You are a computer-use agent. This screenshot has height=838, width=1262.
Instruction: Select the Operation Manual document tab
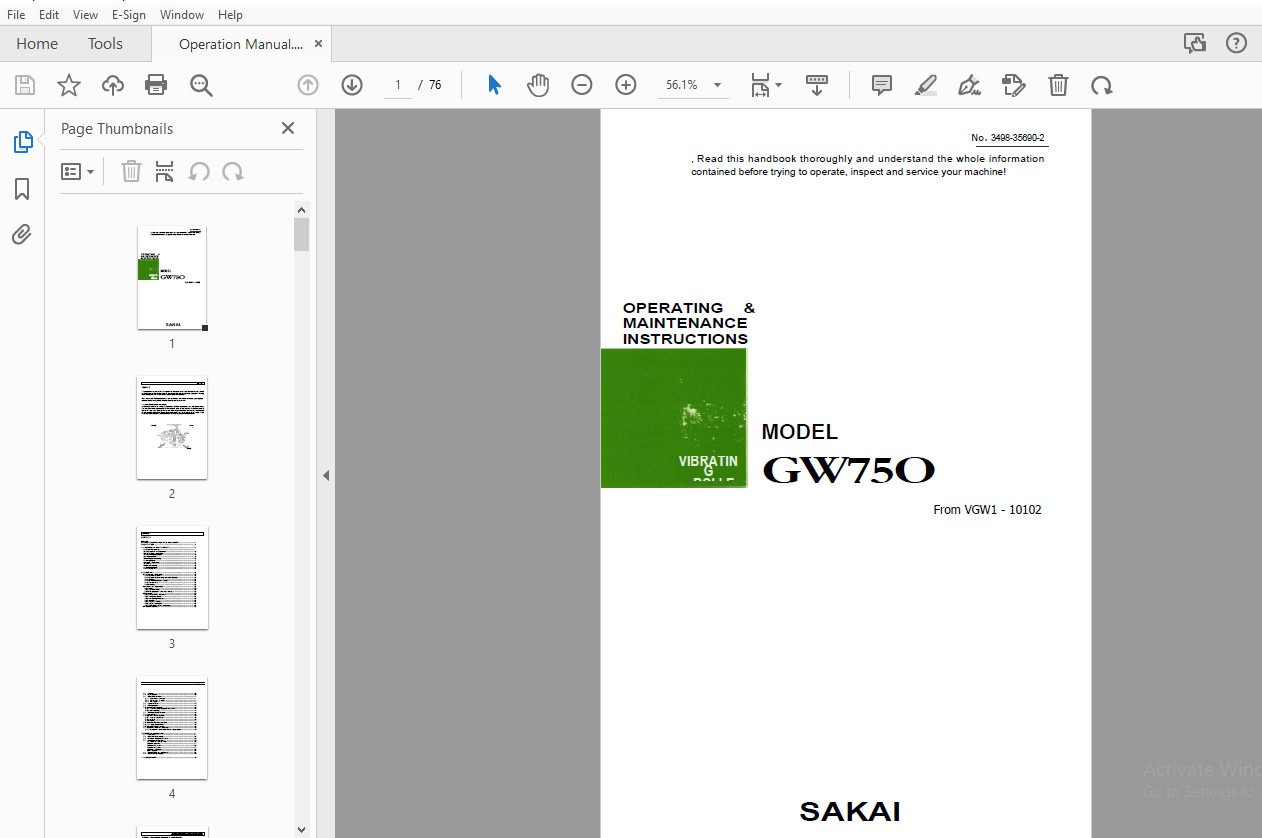[x=241, y=44]
